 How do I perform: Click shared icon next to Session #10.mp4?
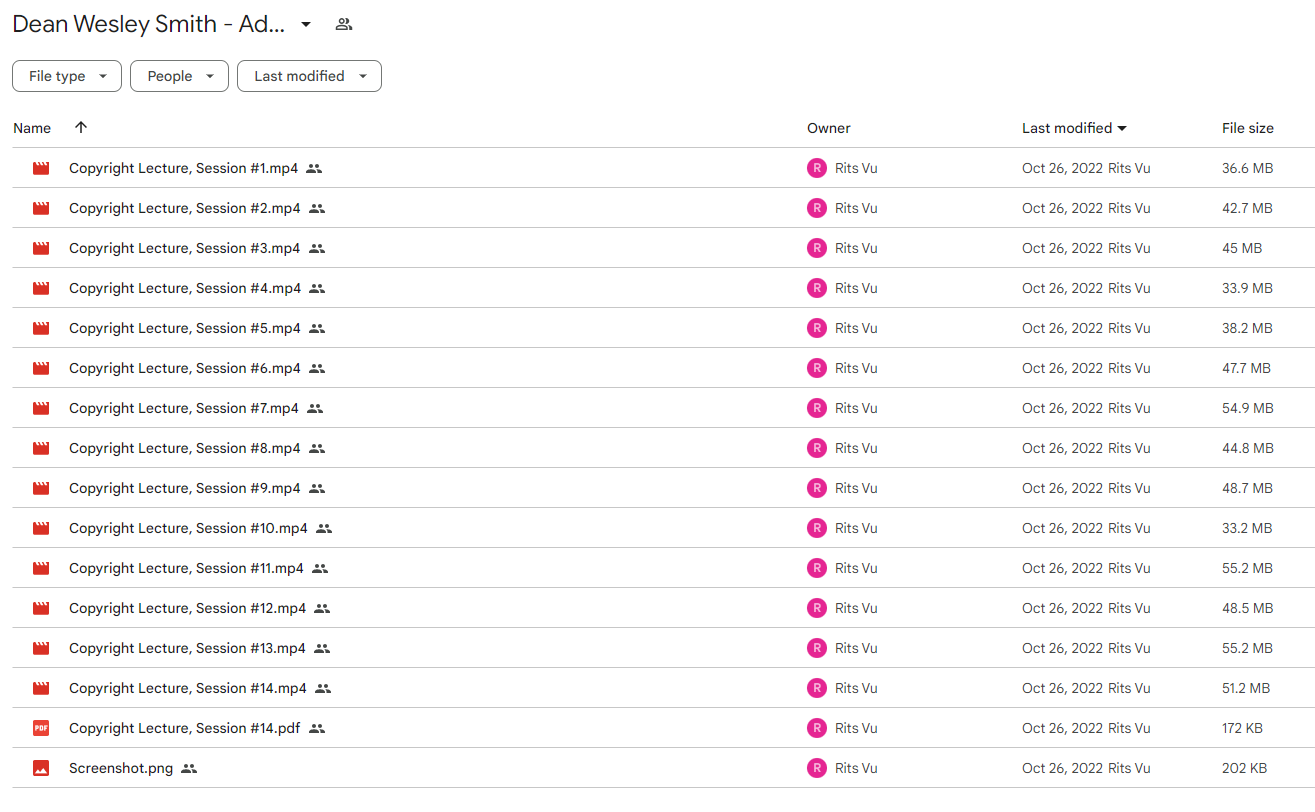pos(324,529)
